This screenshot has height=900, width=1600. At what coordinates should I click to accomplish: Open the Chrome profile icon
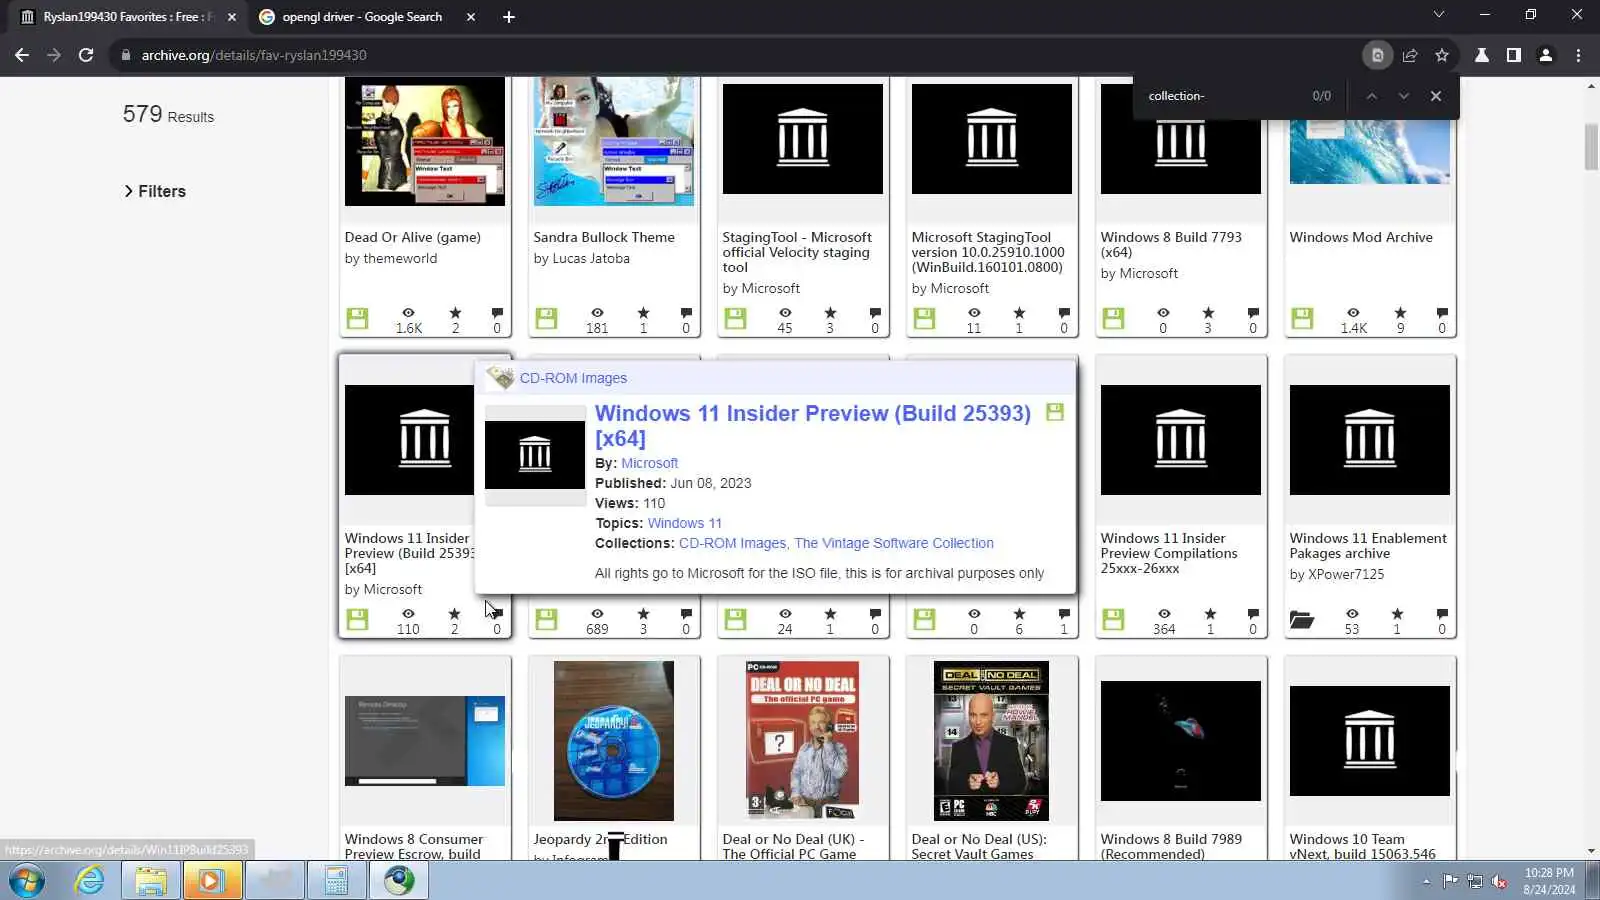tap(1546, 55)
